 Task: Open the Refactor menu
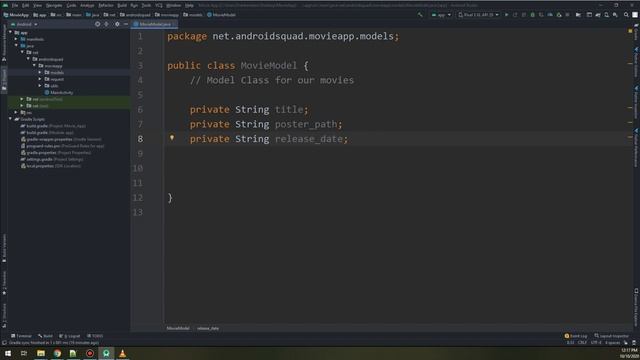point(106,5)
